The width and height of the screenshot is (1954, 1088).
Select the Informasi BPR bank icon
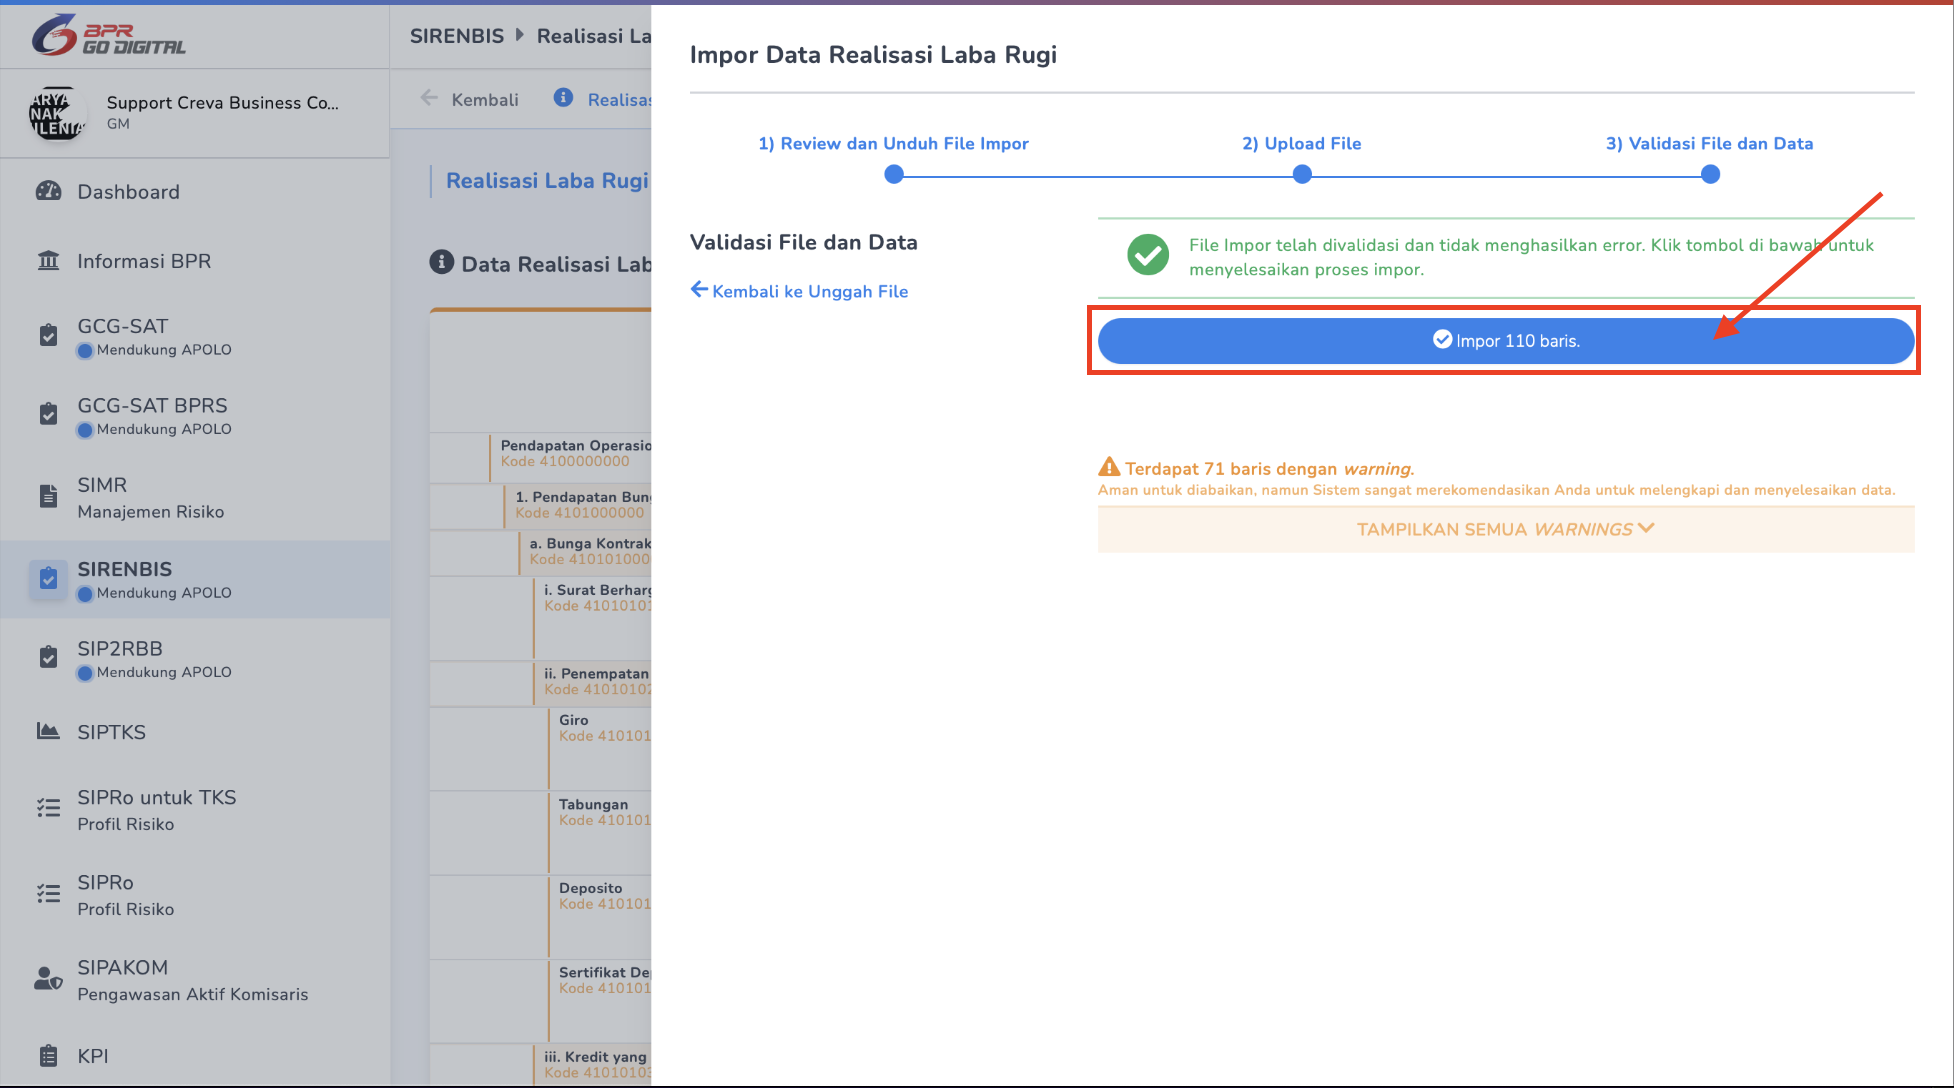point(48,261)
